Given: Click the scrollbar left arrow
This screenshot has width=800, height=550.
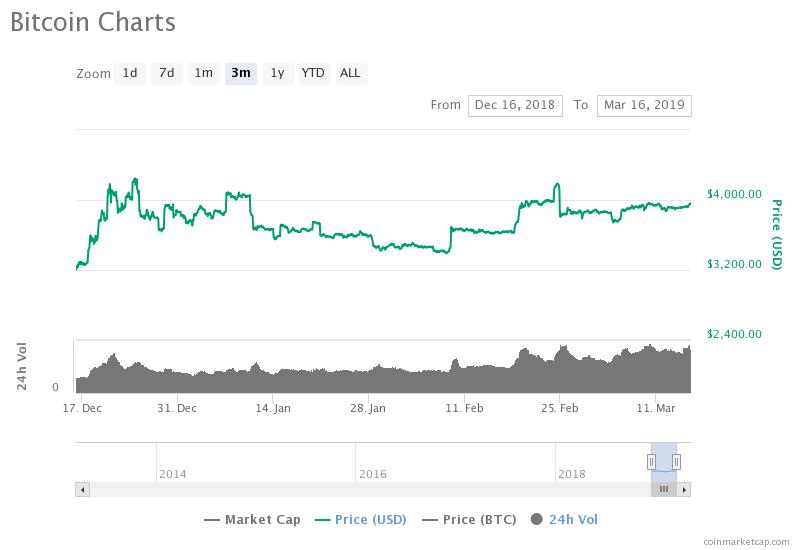Looking at the screenshot, I should click(x=83, y=489).
